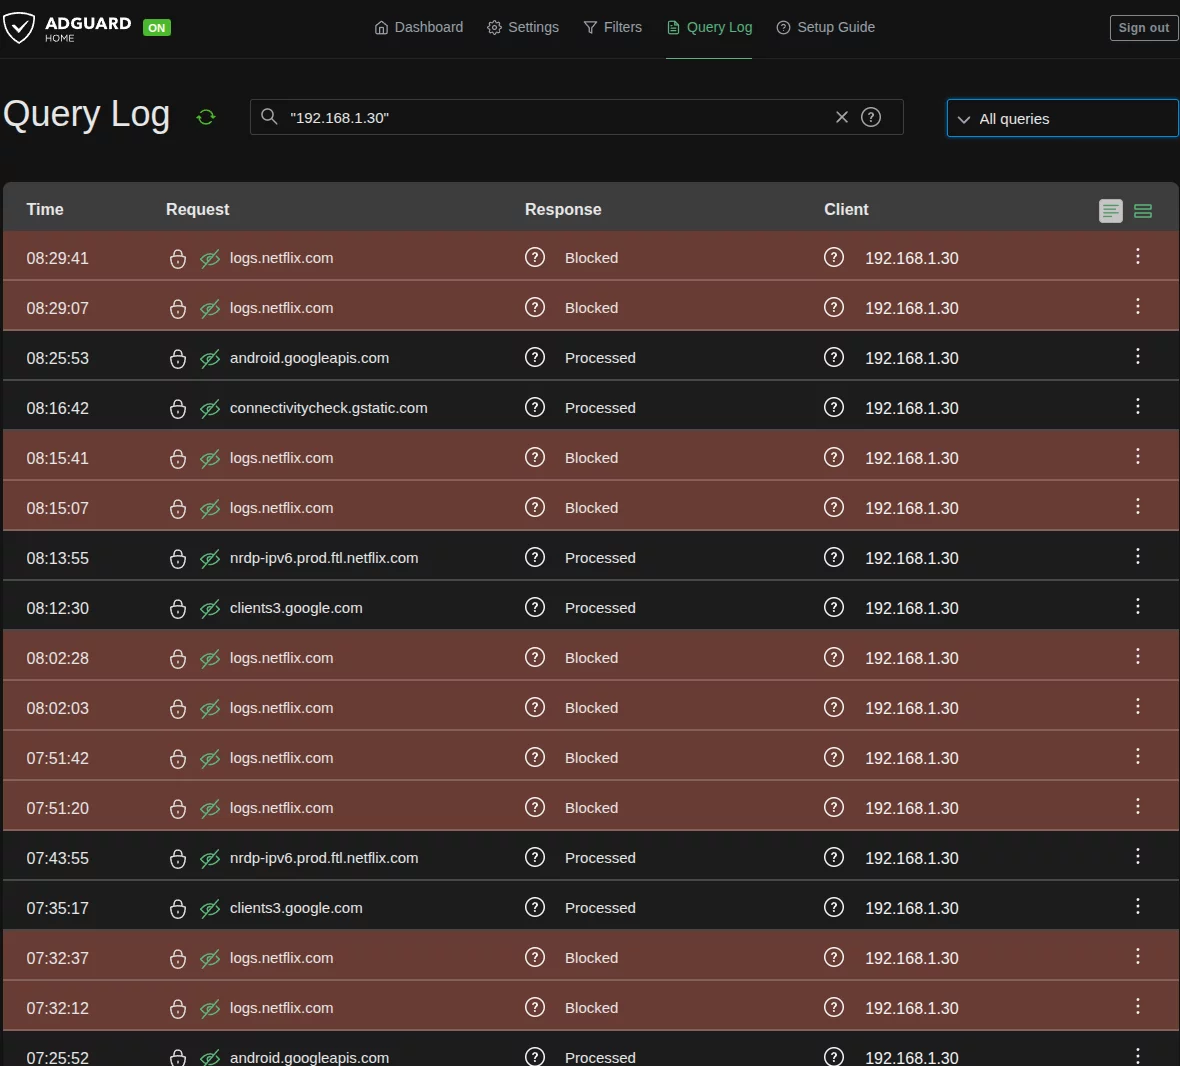Show response details for 08:16:42 Processed entry
Viewport: 1180px width, 1066px height.
(x=534, y=407)
